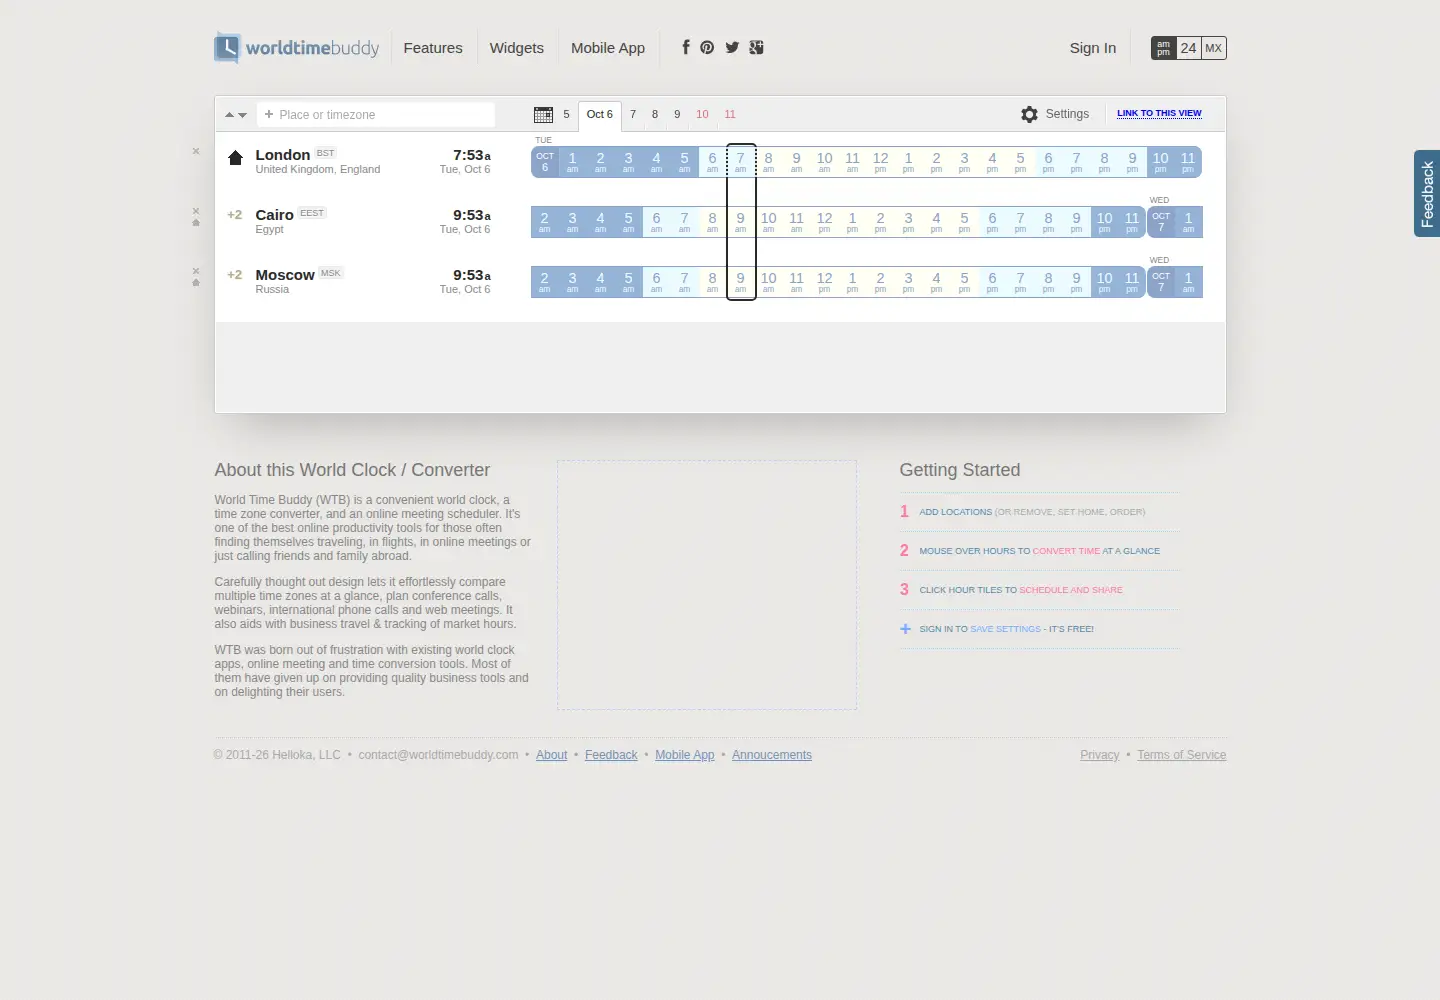The width and height of the screenshot is (1440, 1000).
Task: Open the Google Plus icon
Action: 756,47
